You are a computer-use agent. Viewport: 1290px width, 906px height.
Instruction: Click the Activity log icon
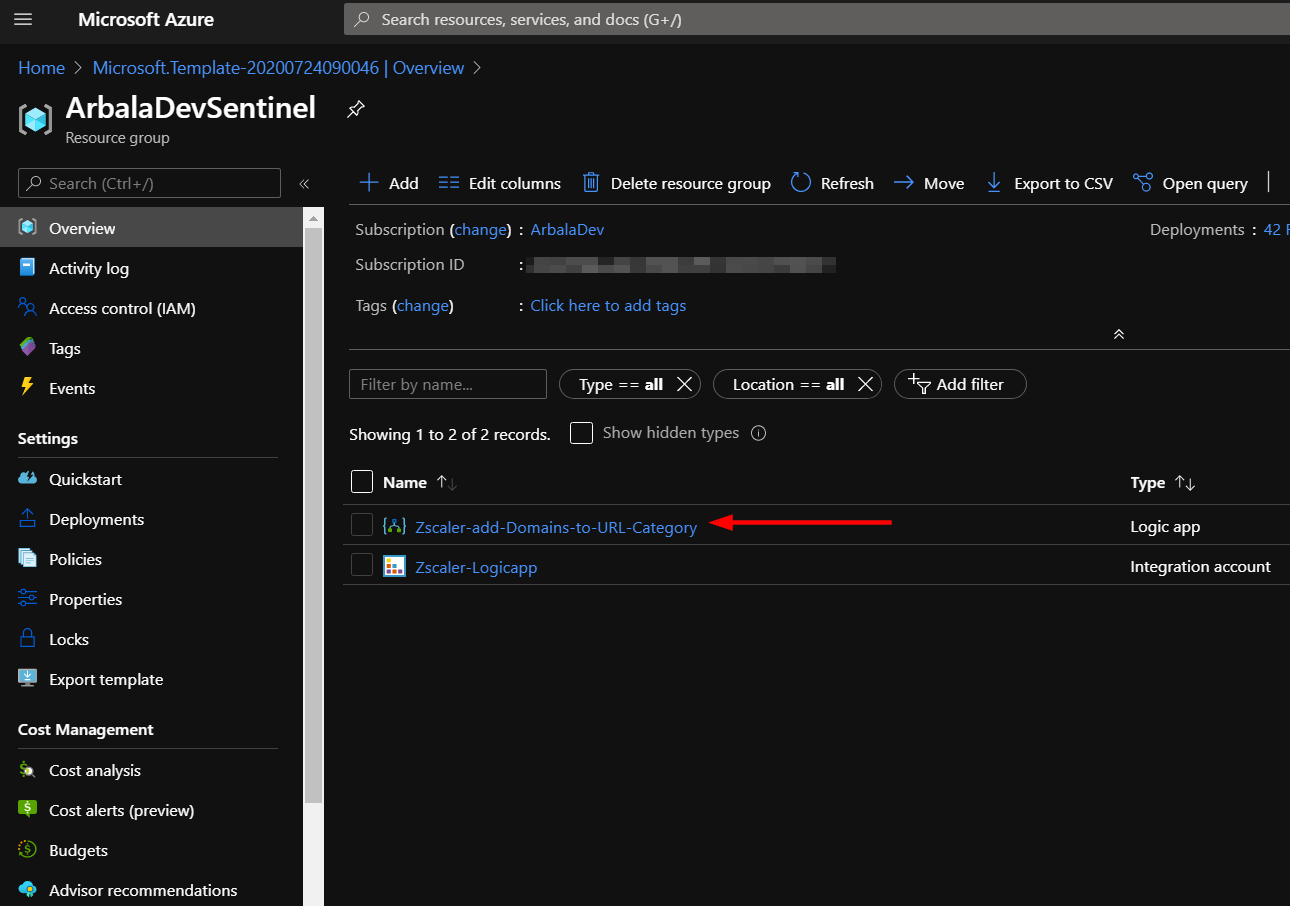pos(28,268)
